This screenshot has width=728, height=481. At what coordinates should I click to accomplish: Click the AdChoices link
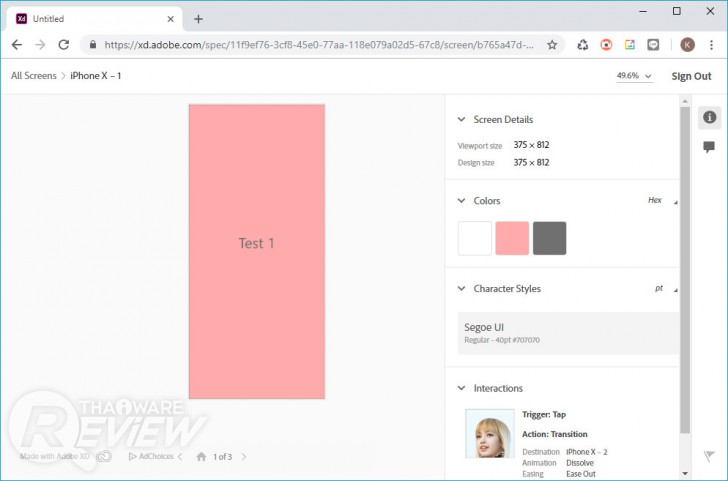[151, 456]
